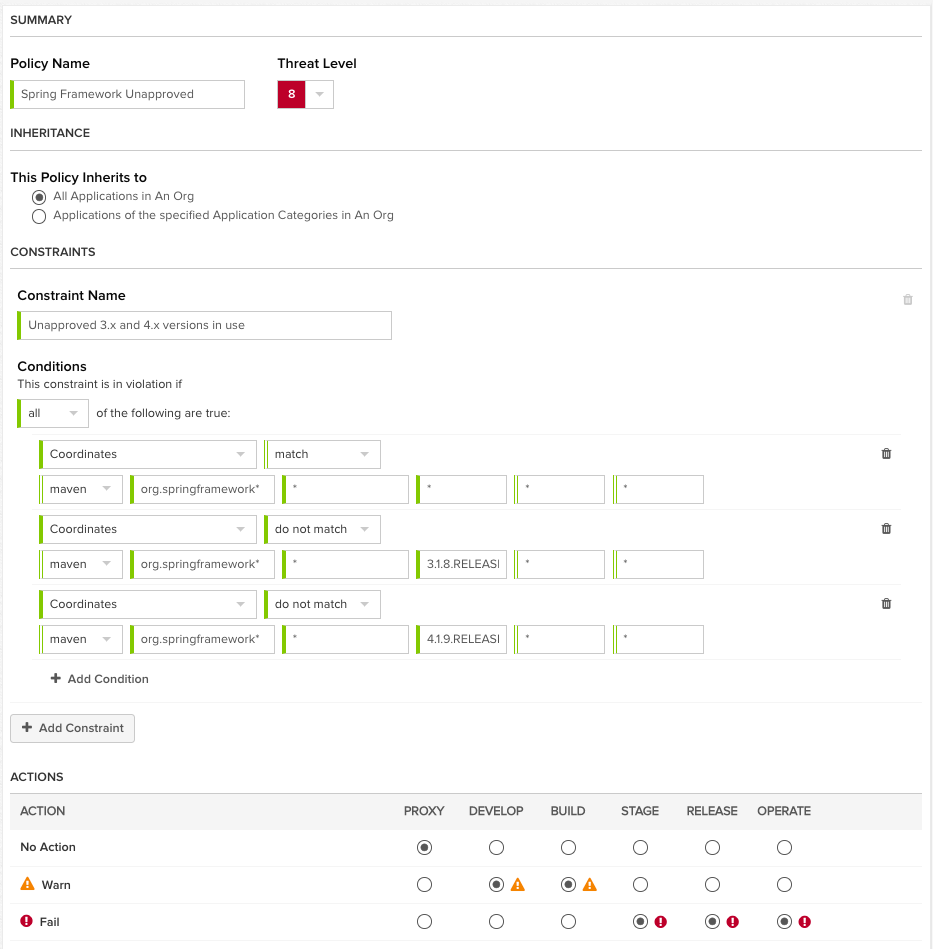Set RELEASE stage to No Action
933x949 pixels.
pyautogui.click(x=712, y=848)
